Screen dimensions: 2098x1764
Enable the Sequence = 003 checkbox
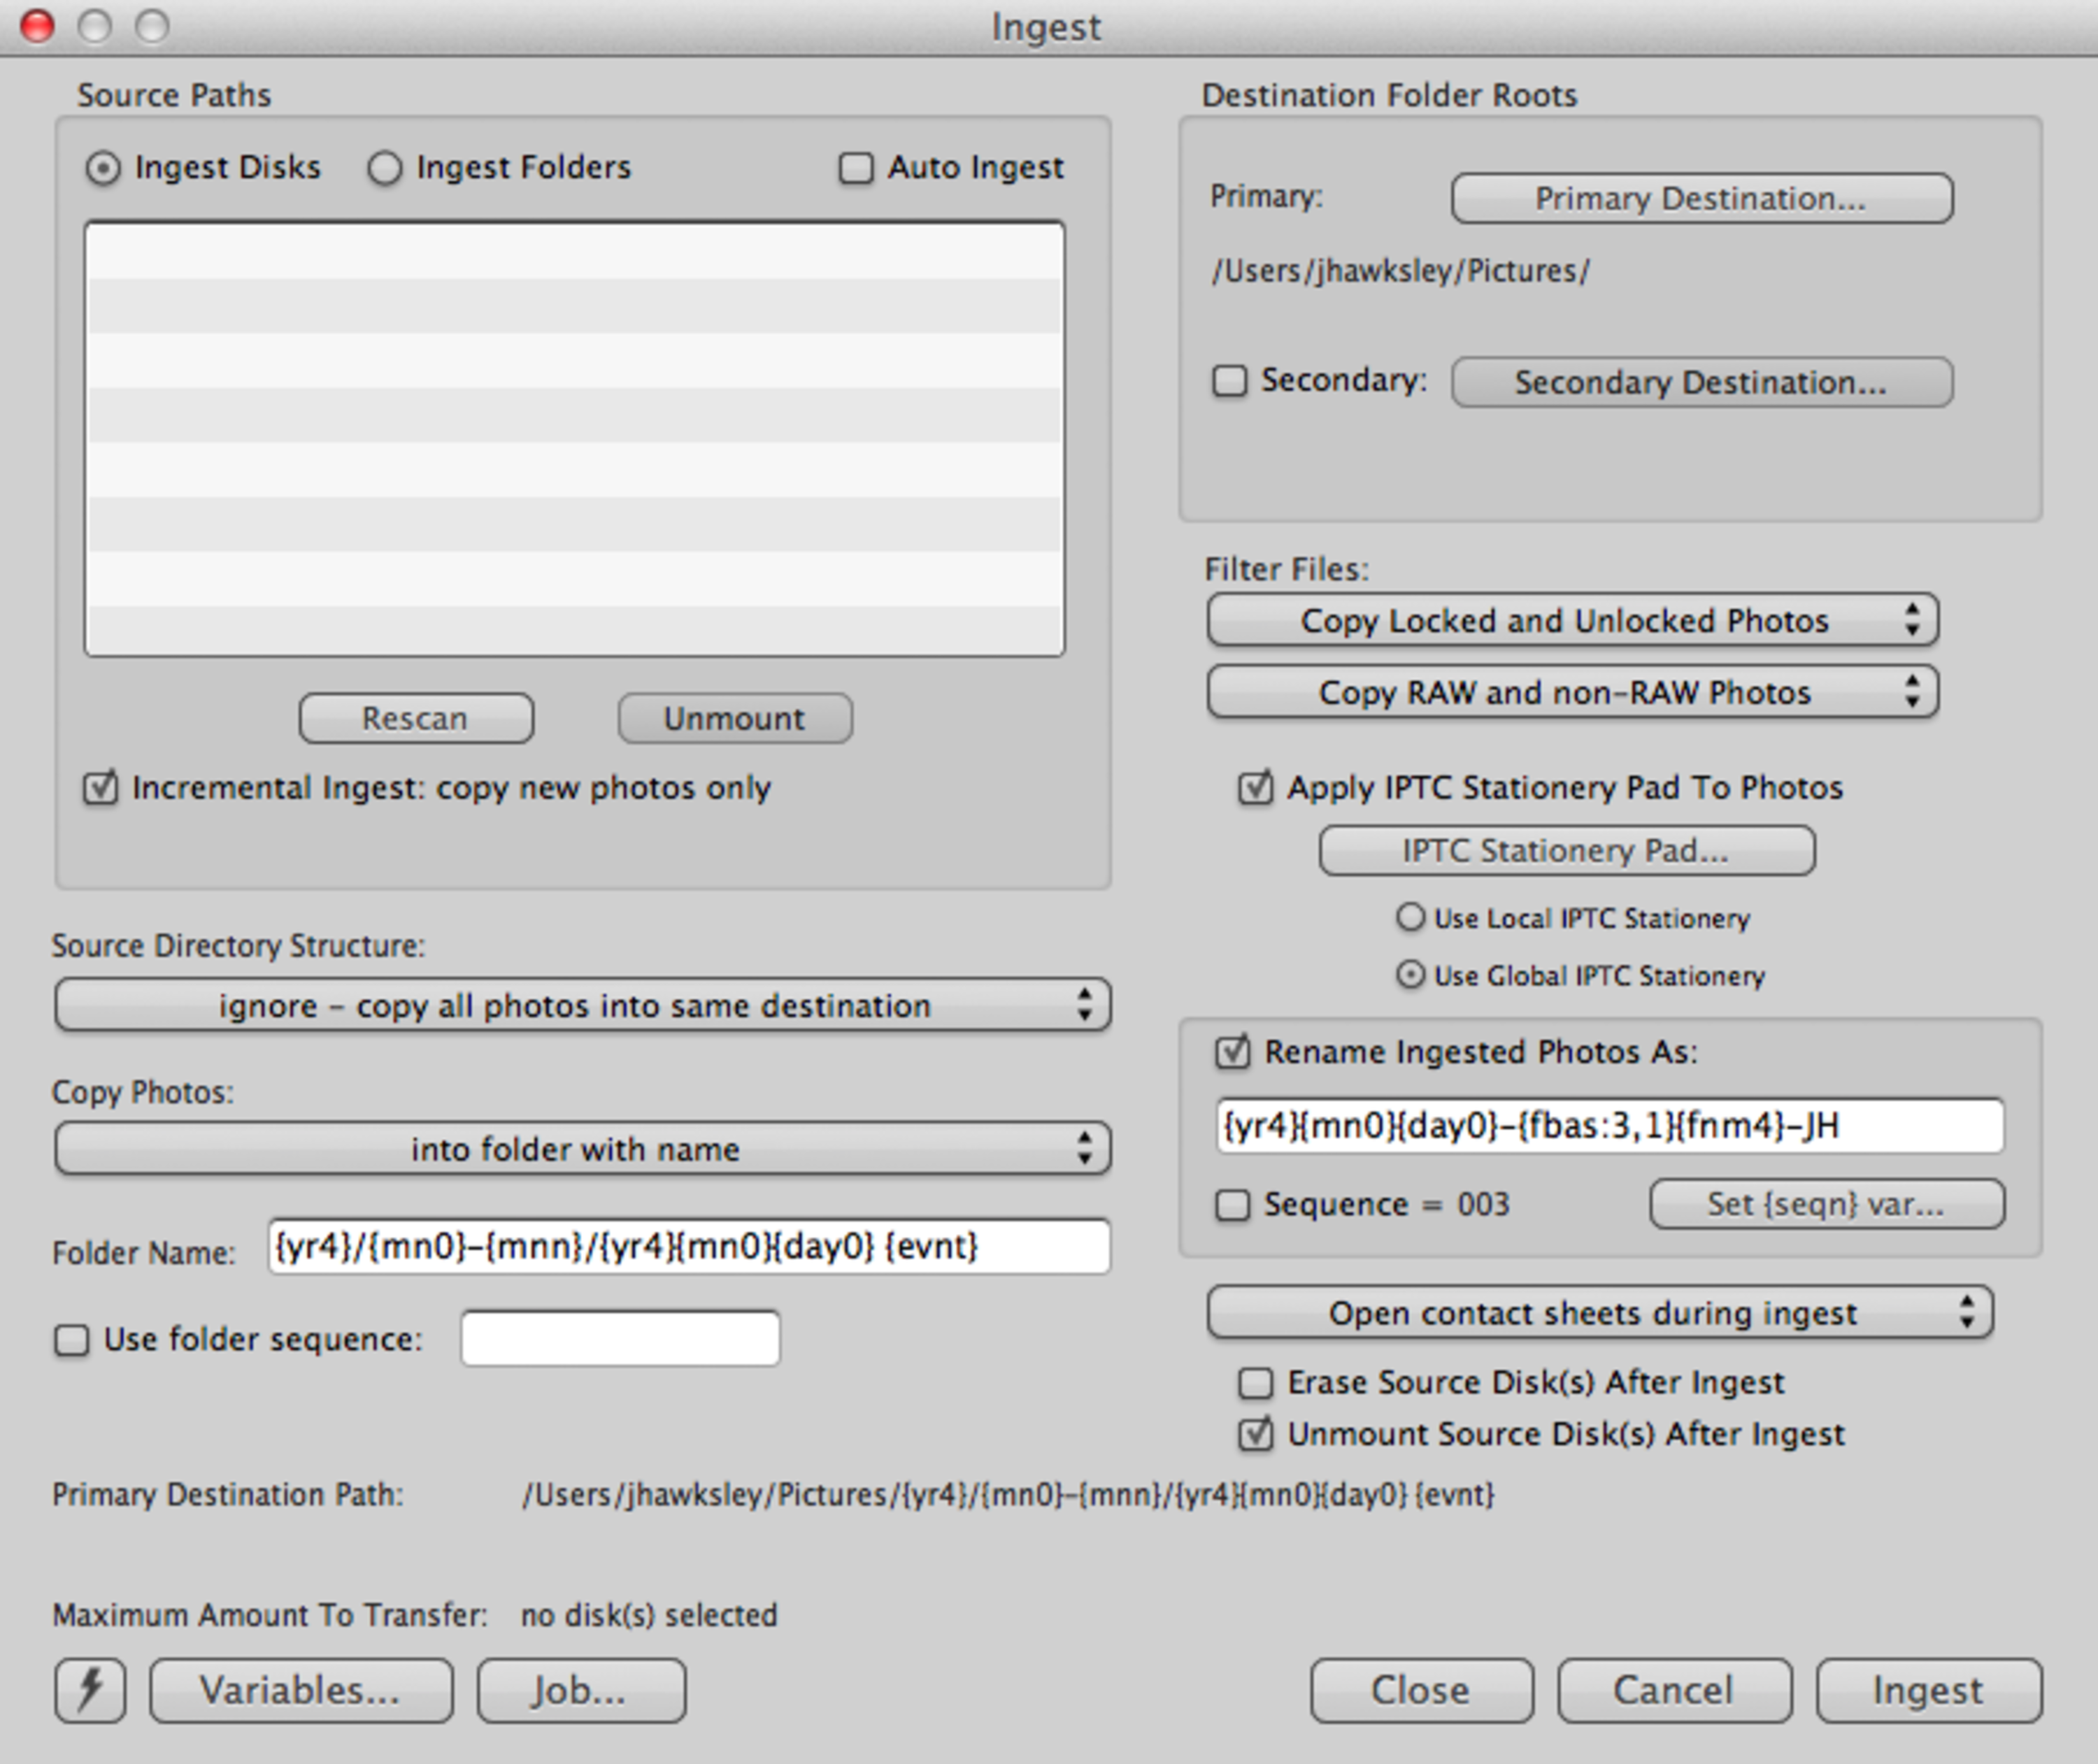[x=1232, y=1204]
